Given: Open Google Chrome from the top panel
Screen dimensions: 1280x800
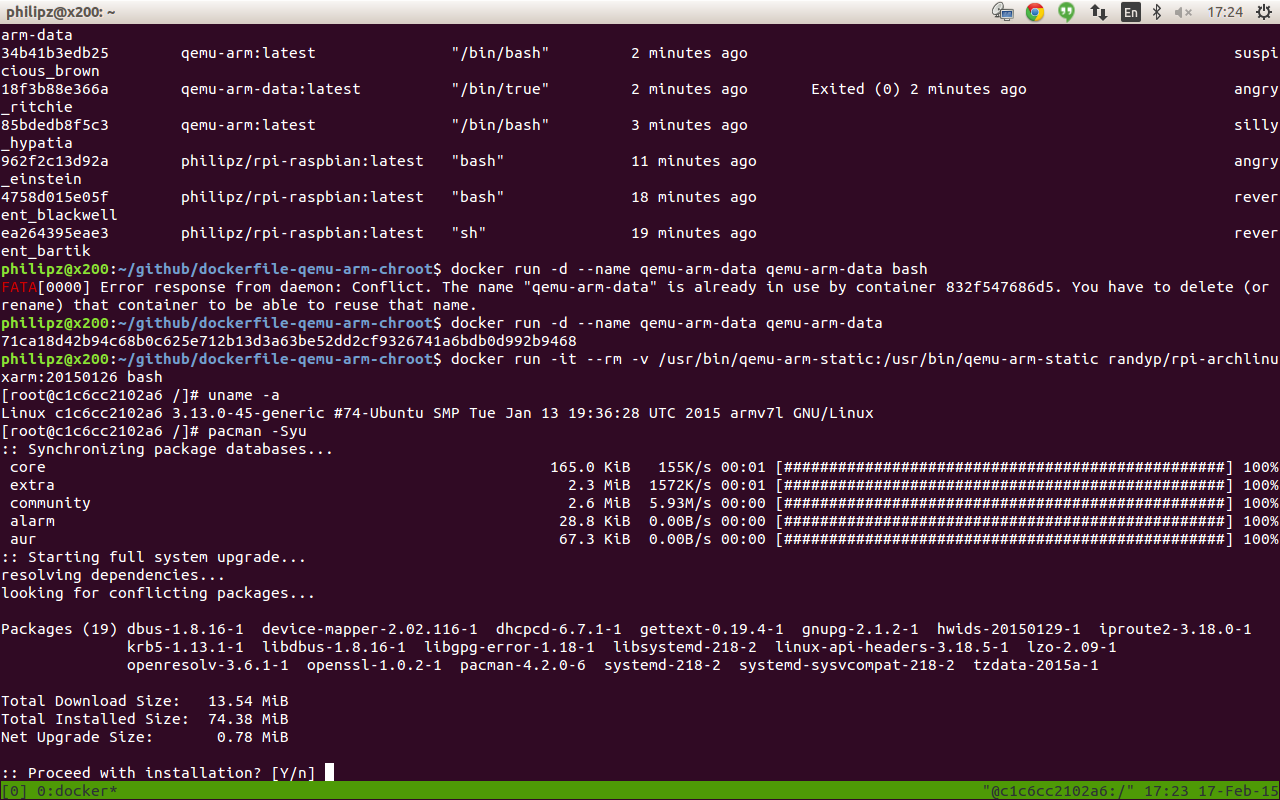Looking at the screenshot, I should [x=1033, y=12].
